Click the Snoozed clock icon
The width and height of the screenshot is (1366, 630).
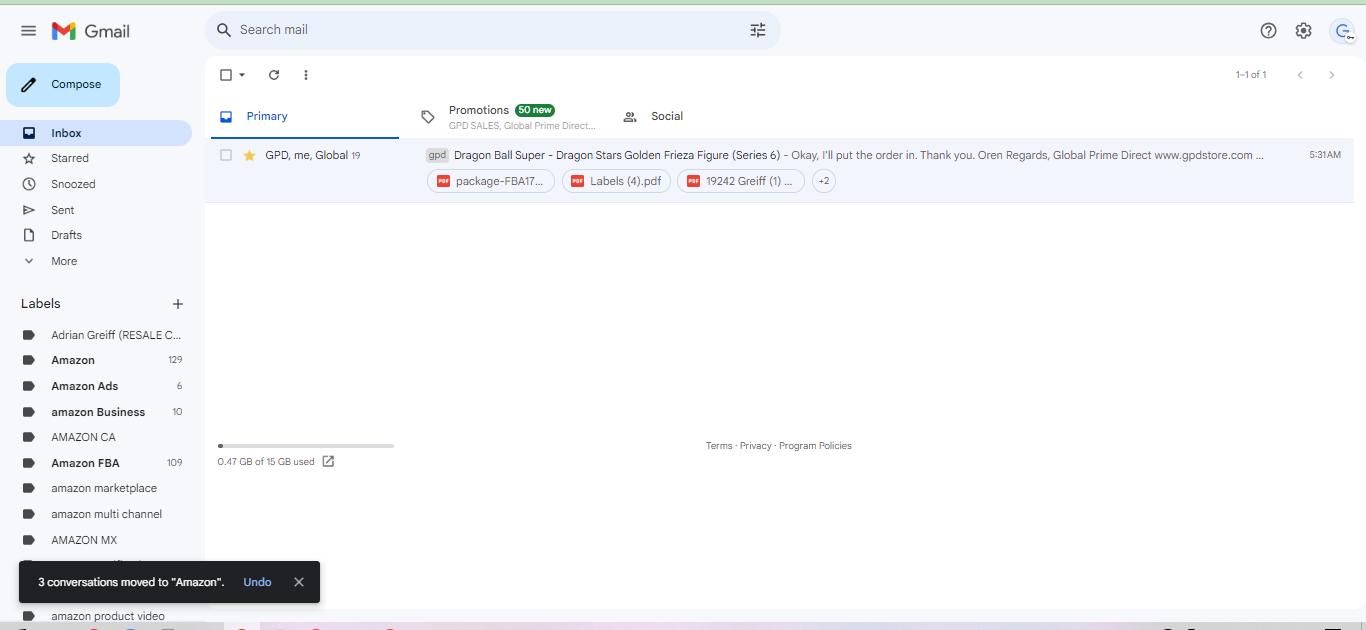[x=29, y=184]
